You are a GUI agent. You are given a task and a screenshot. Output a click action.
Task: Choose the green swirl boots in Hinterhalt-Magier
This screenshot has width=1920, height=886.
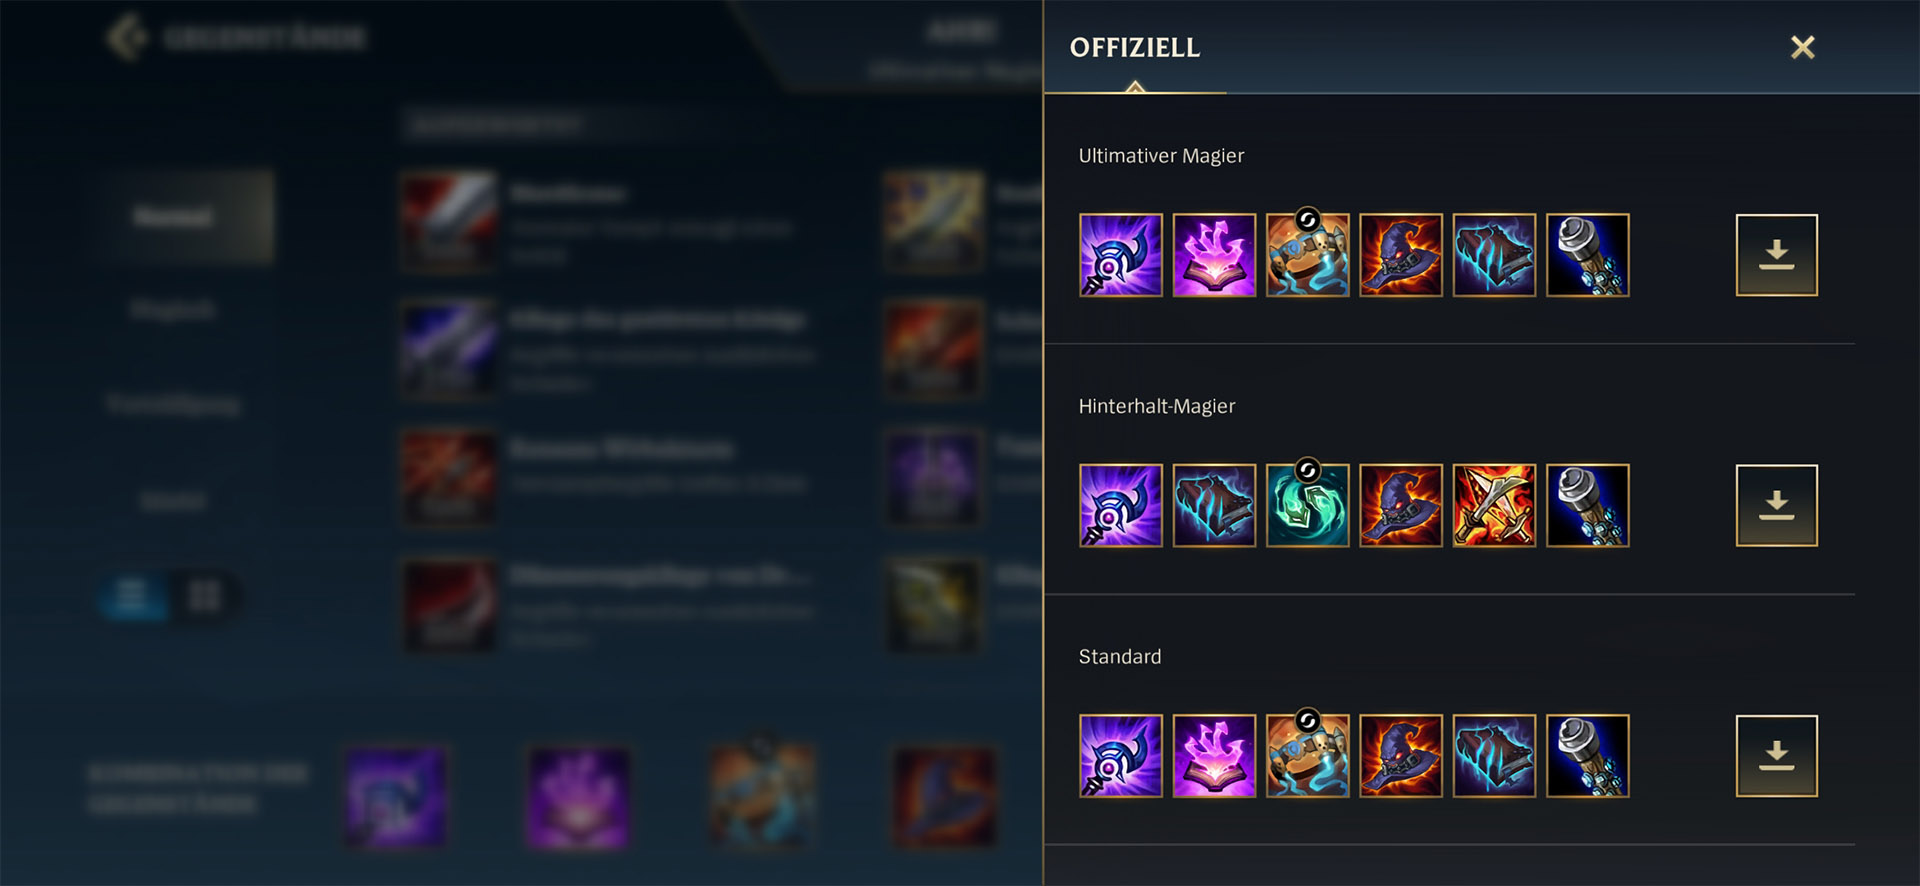pyautogui.click(x=1307, y=505)
